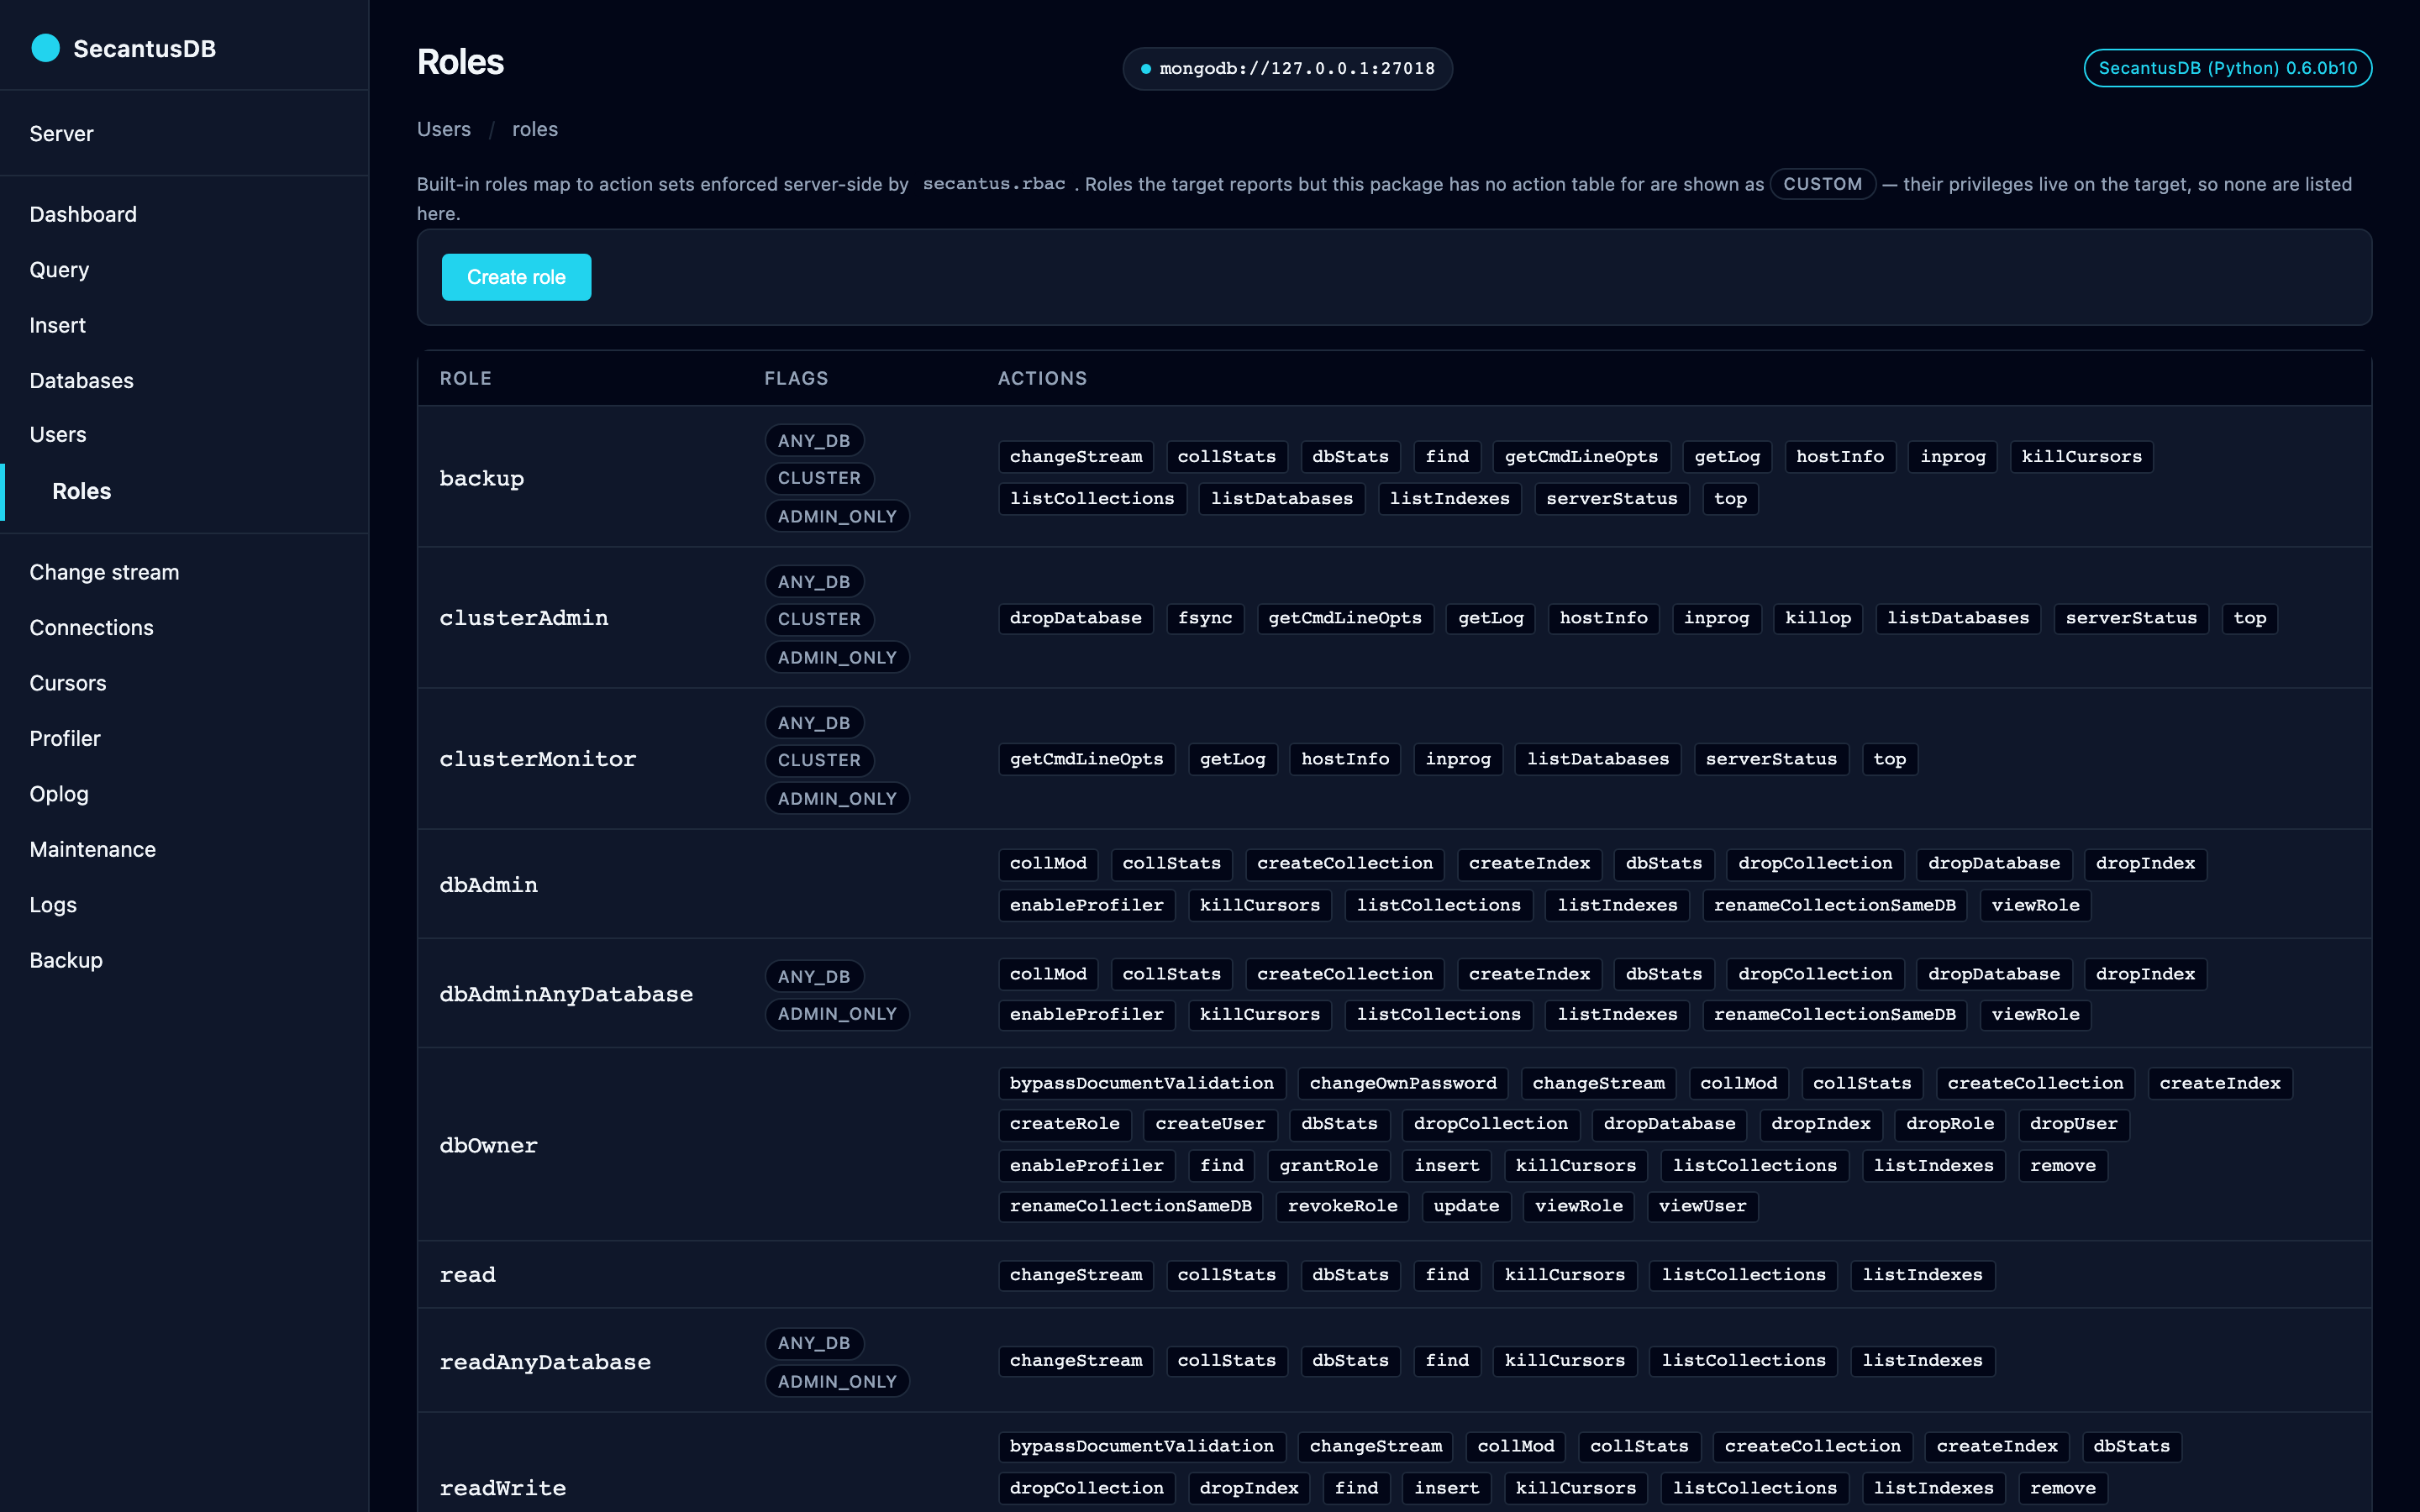Click enableProfiler action in dbAdminAnyDatabase row
Viewport: 2420px width, 1512px height.
[x=1086, y=1014]
